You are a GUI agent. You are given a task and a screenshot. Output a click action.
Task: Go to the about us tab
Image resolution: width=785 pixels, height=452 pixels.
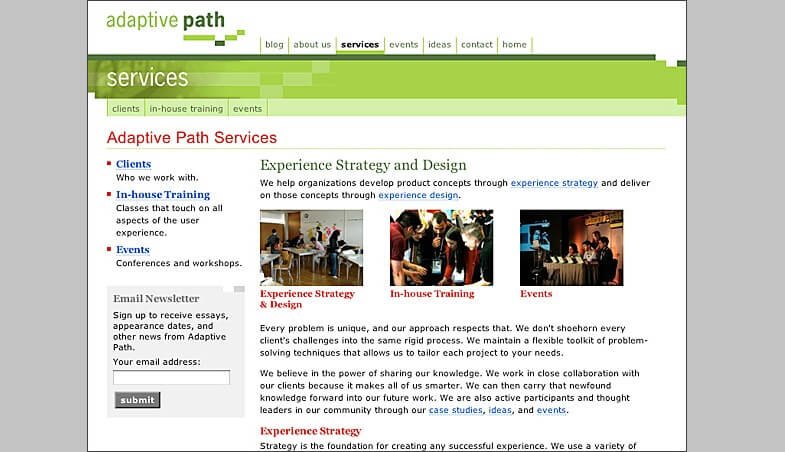(312, 45)
